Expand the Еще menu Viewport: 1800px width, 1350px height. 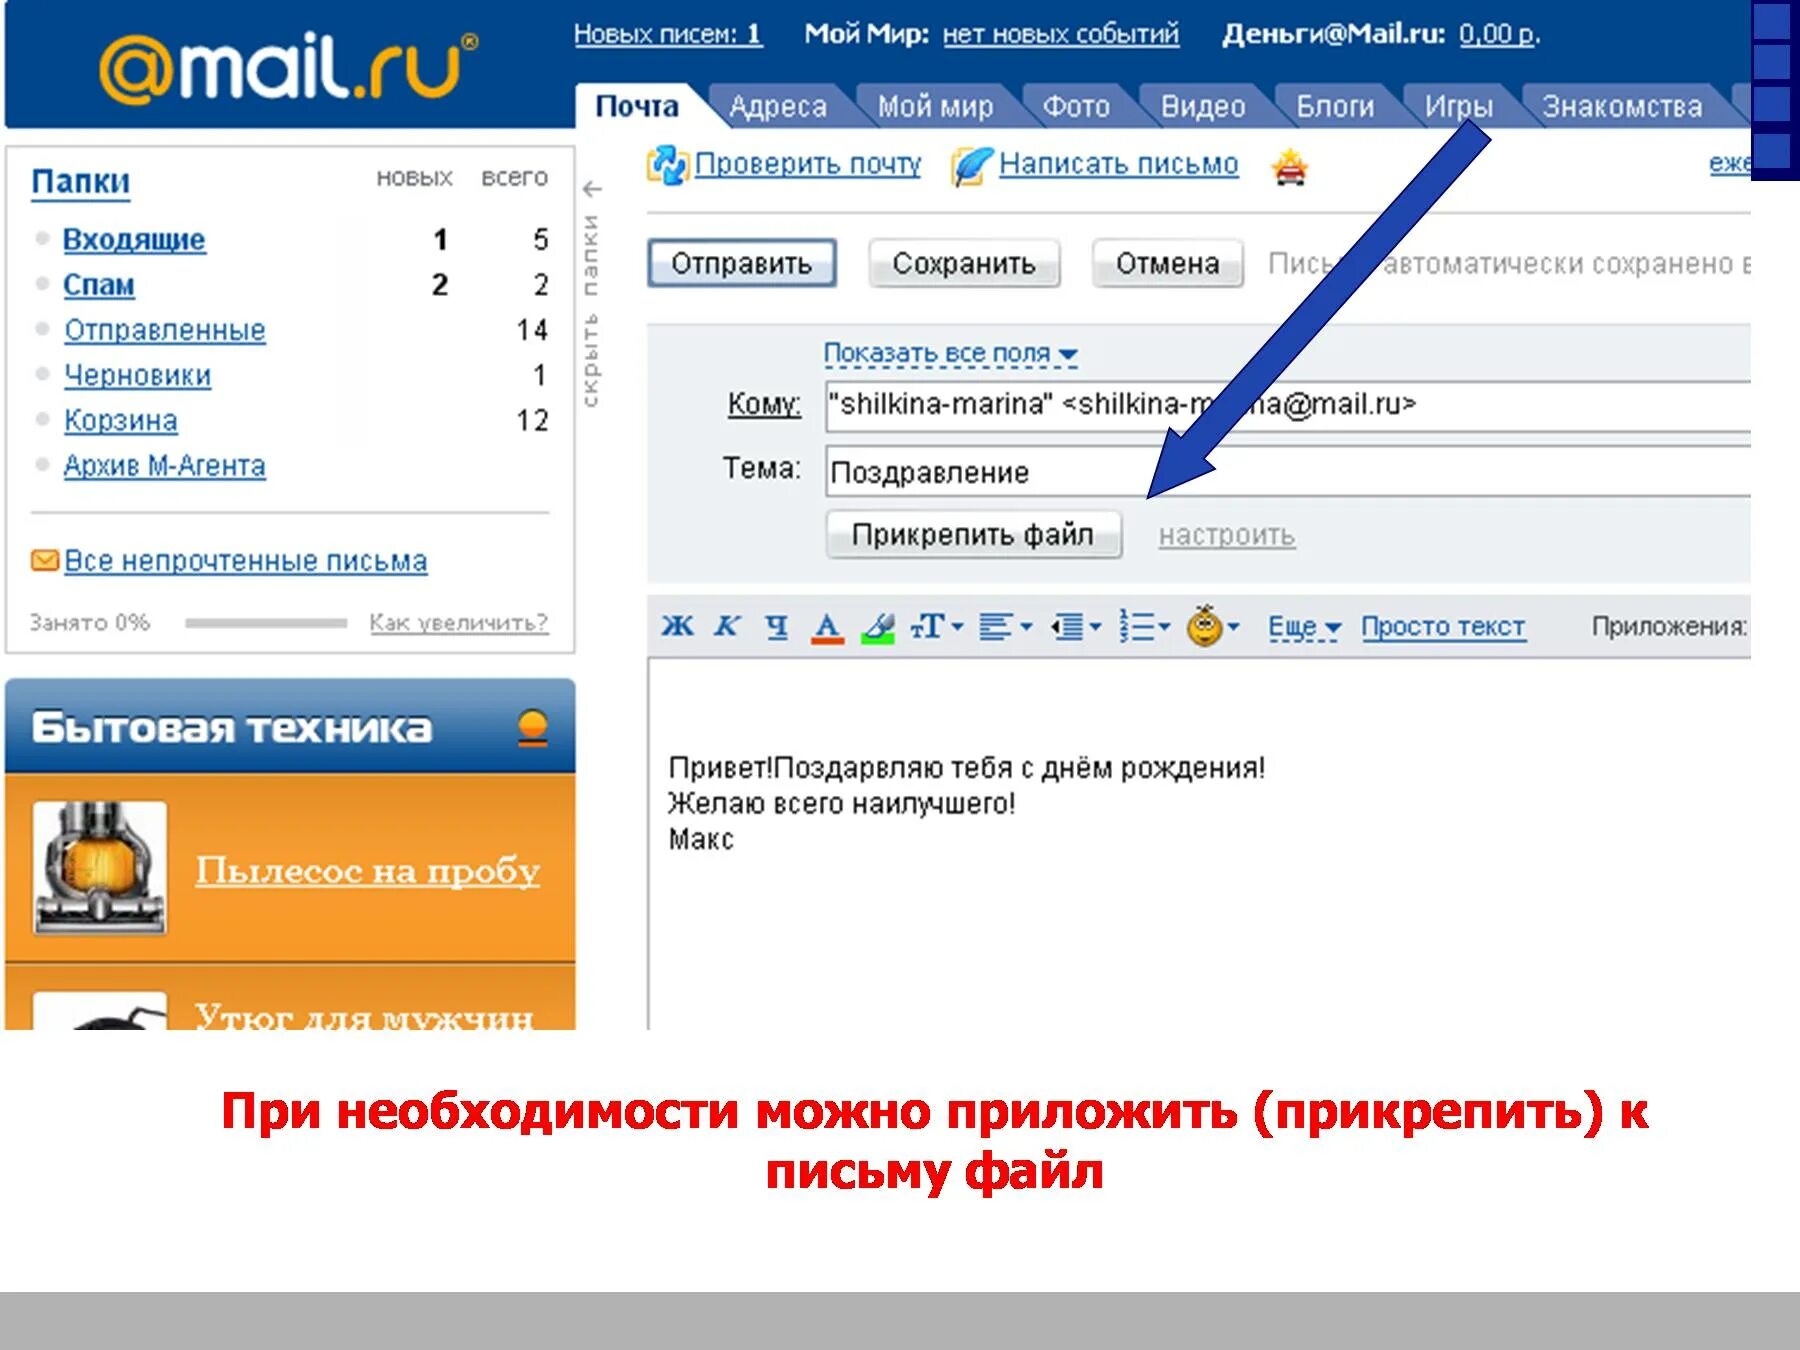point(1304,627)
